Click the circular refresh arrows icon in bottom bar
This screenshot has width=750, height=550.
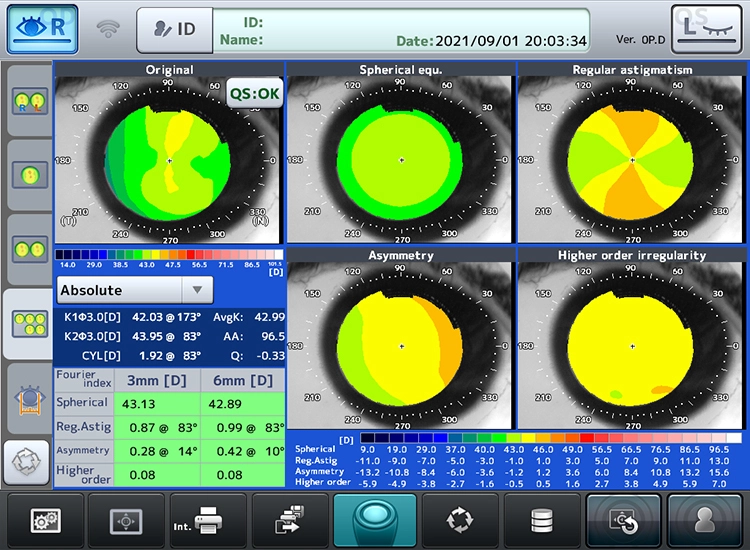[459, 520]
